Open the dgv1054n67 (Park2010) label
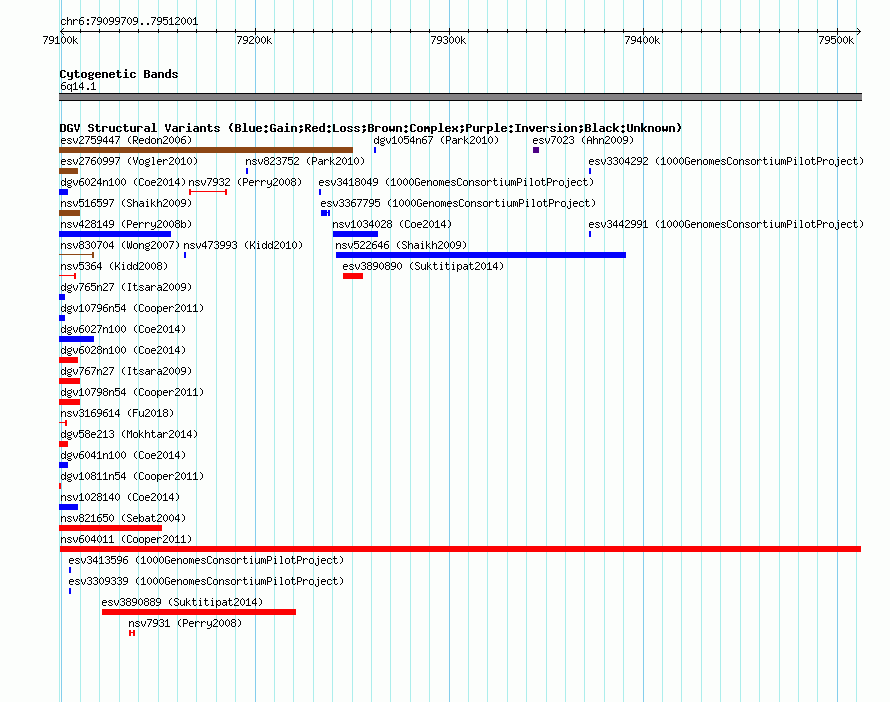 point(436,140)
